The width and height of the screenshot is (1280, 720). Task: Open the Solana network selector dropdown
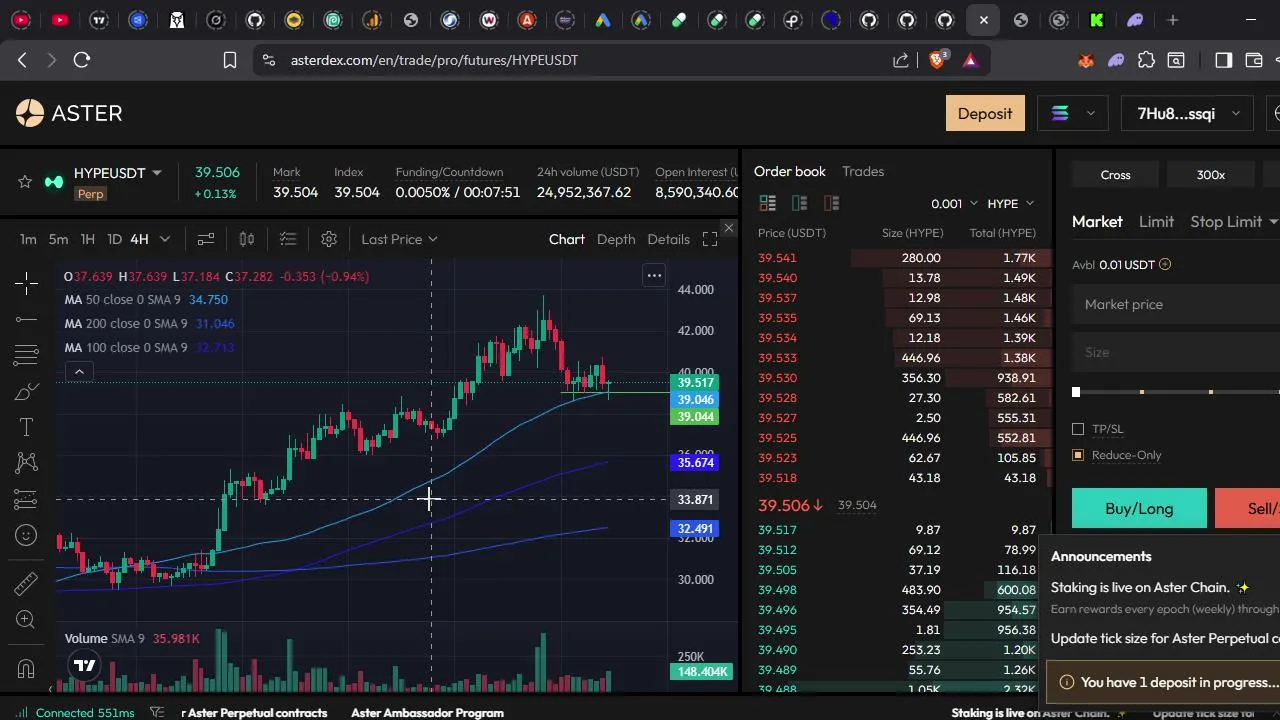[x=1073, y=114]
